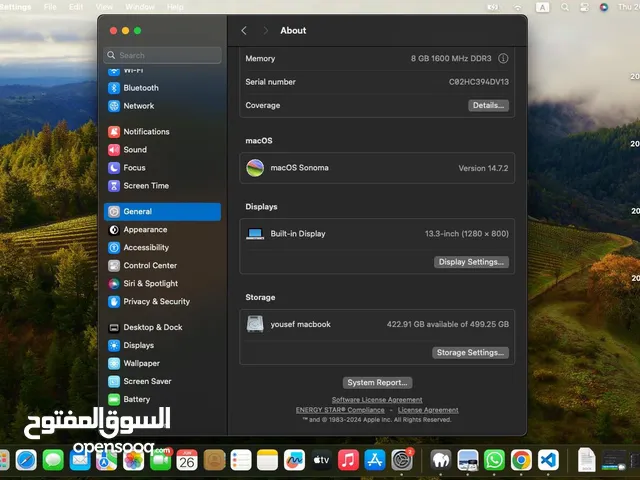Launch Google Chrome from Dock
Image resolution: width=640 pixels, height=480 pixels.
tap(521, 460)
